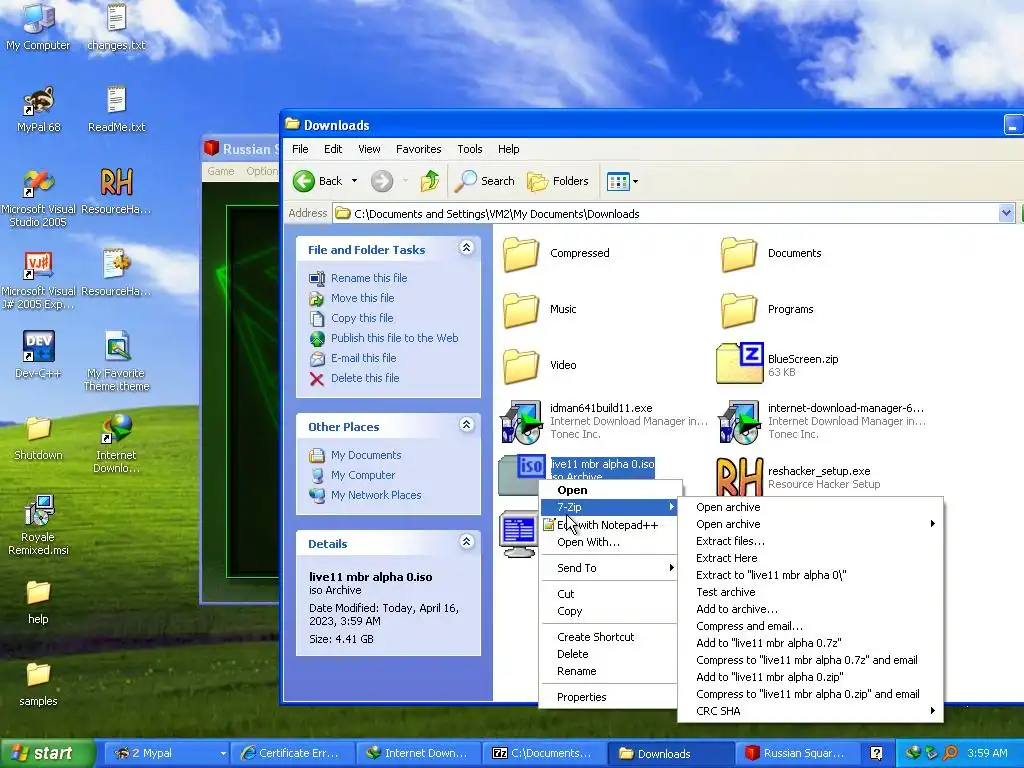This screenshot has height=768, width=1024.
Task: Open the Tools menu
Action: pos(470,149)
